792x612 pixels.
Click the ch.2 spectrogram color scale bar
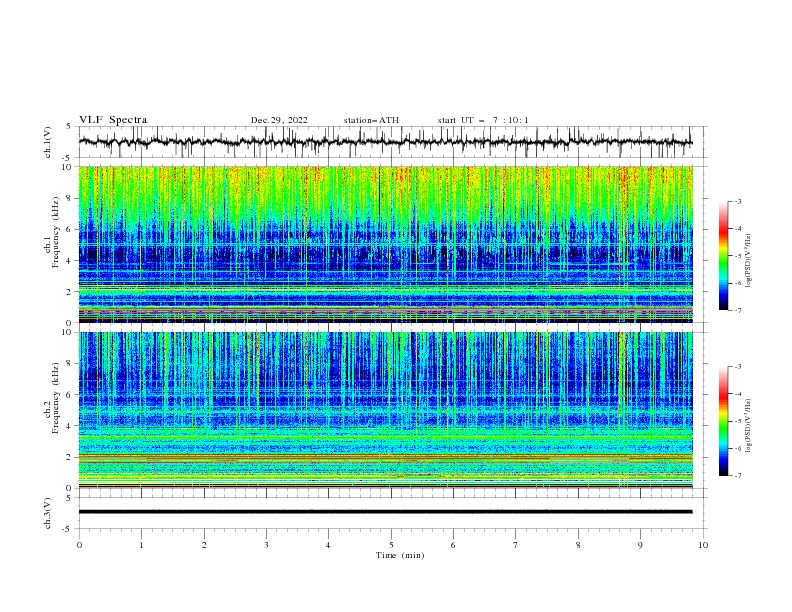724,421
